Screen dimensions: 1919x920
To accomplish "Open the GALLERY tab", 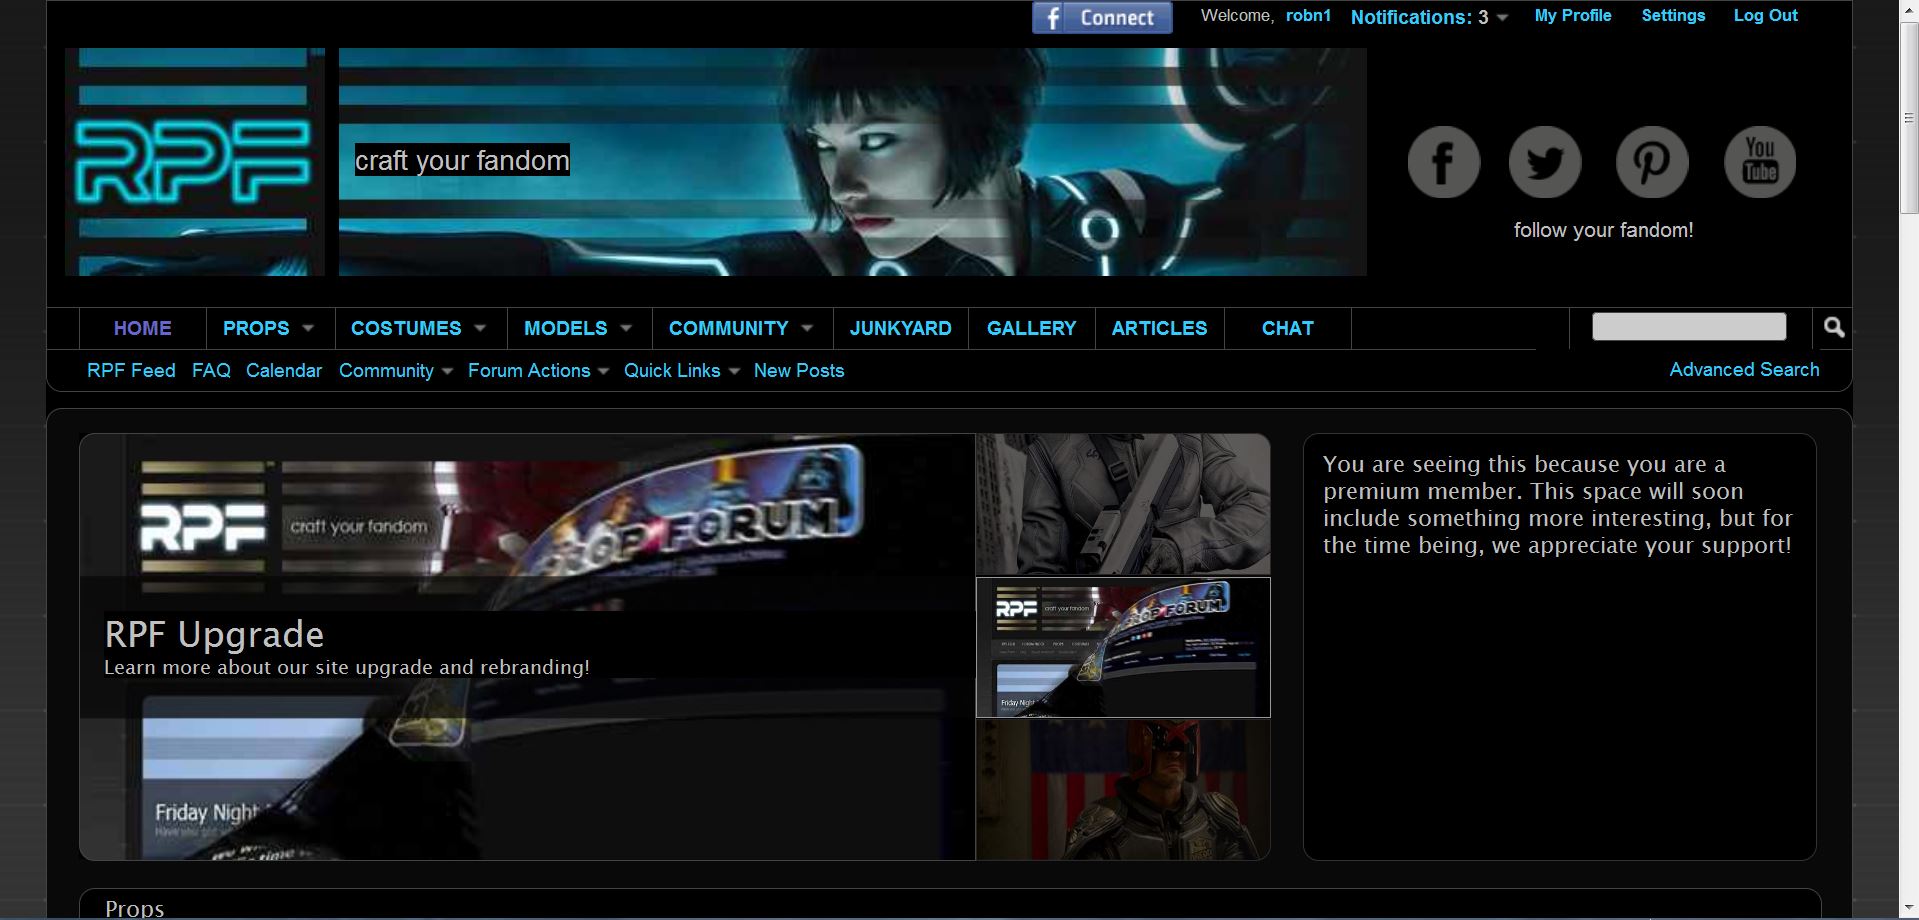I will click(1031, 328).
